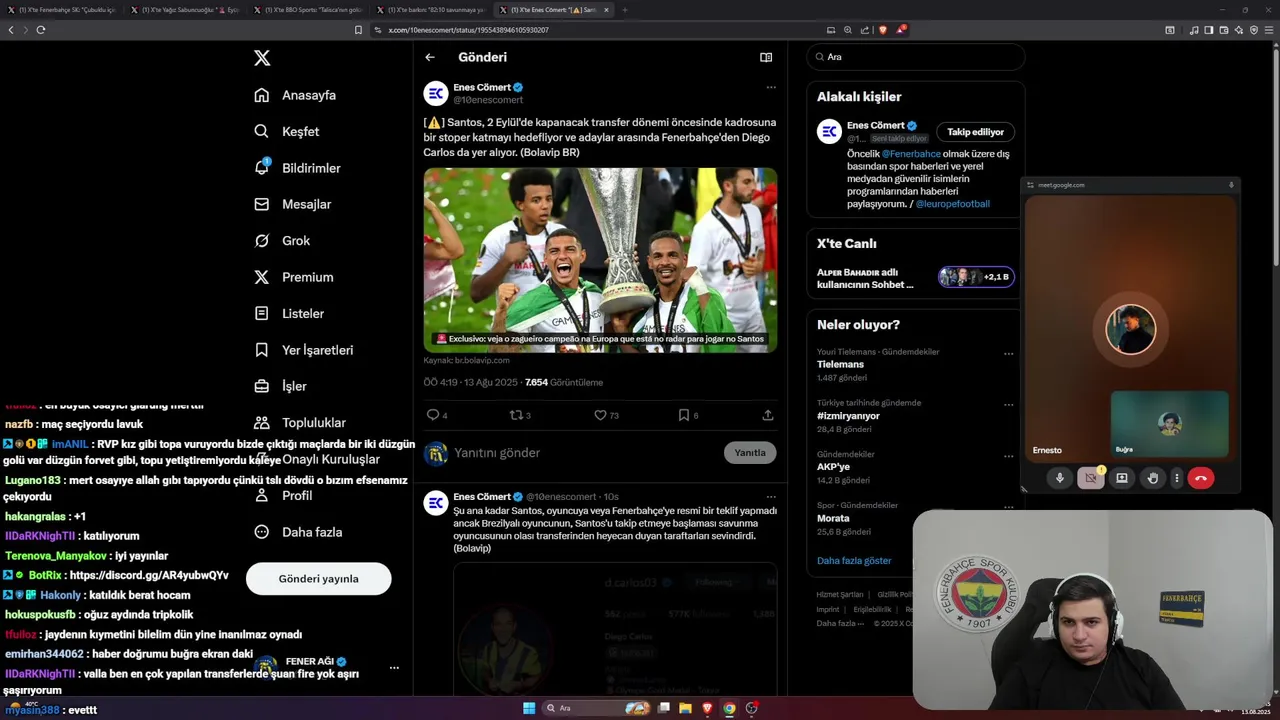Go back with the Gönderi arrow
Image resolution: width=1280 pixels, height=720 pixels.
(x=430, y=57)
